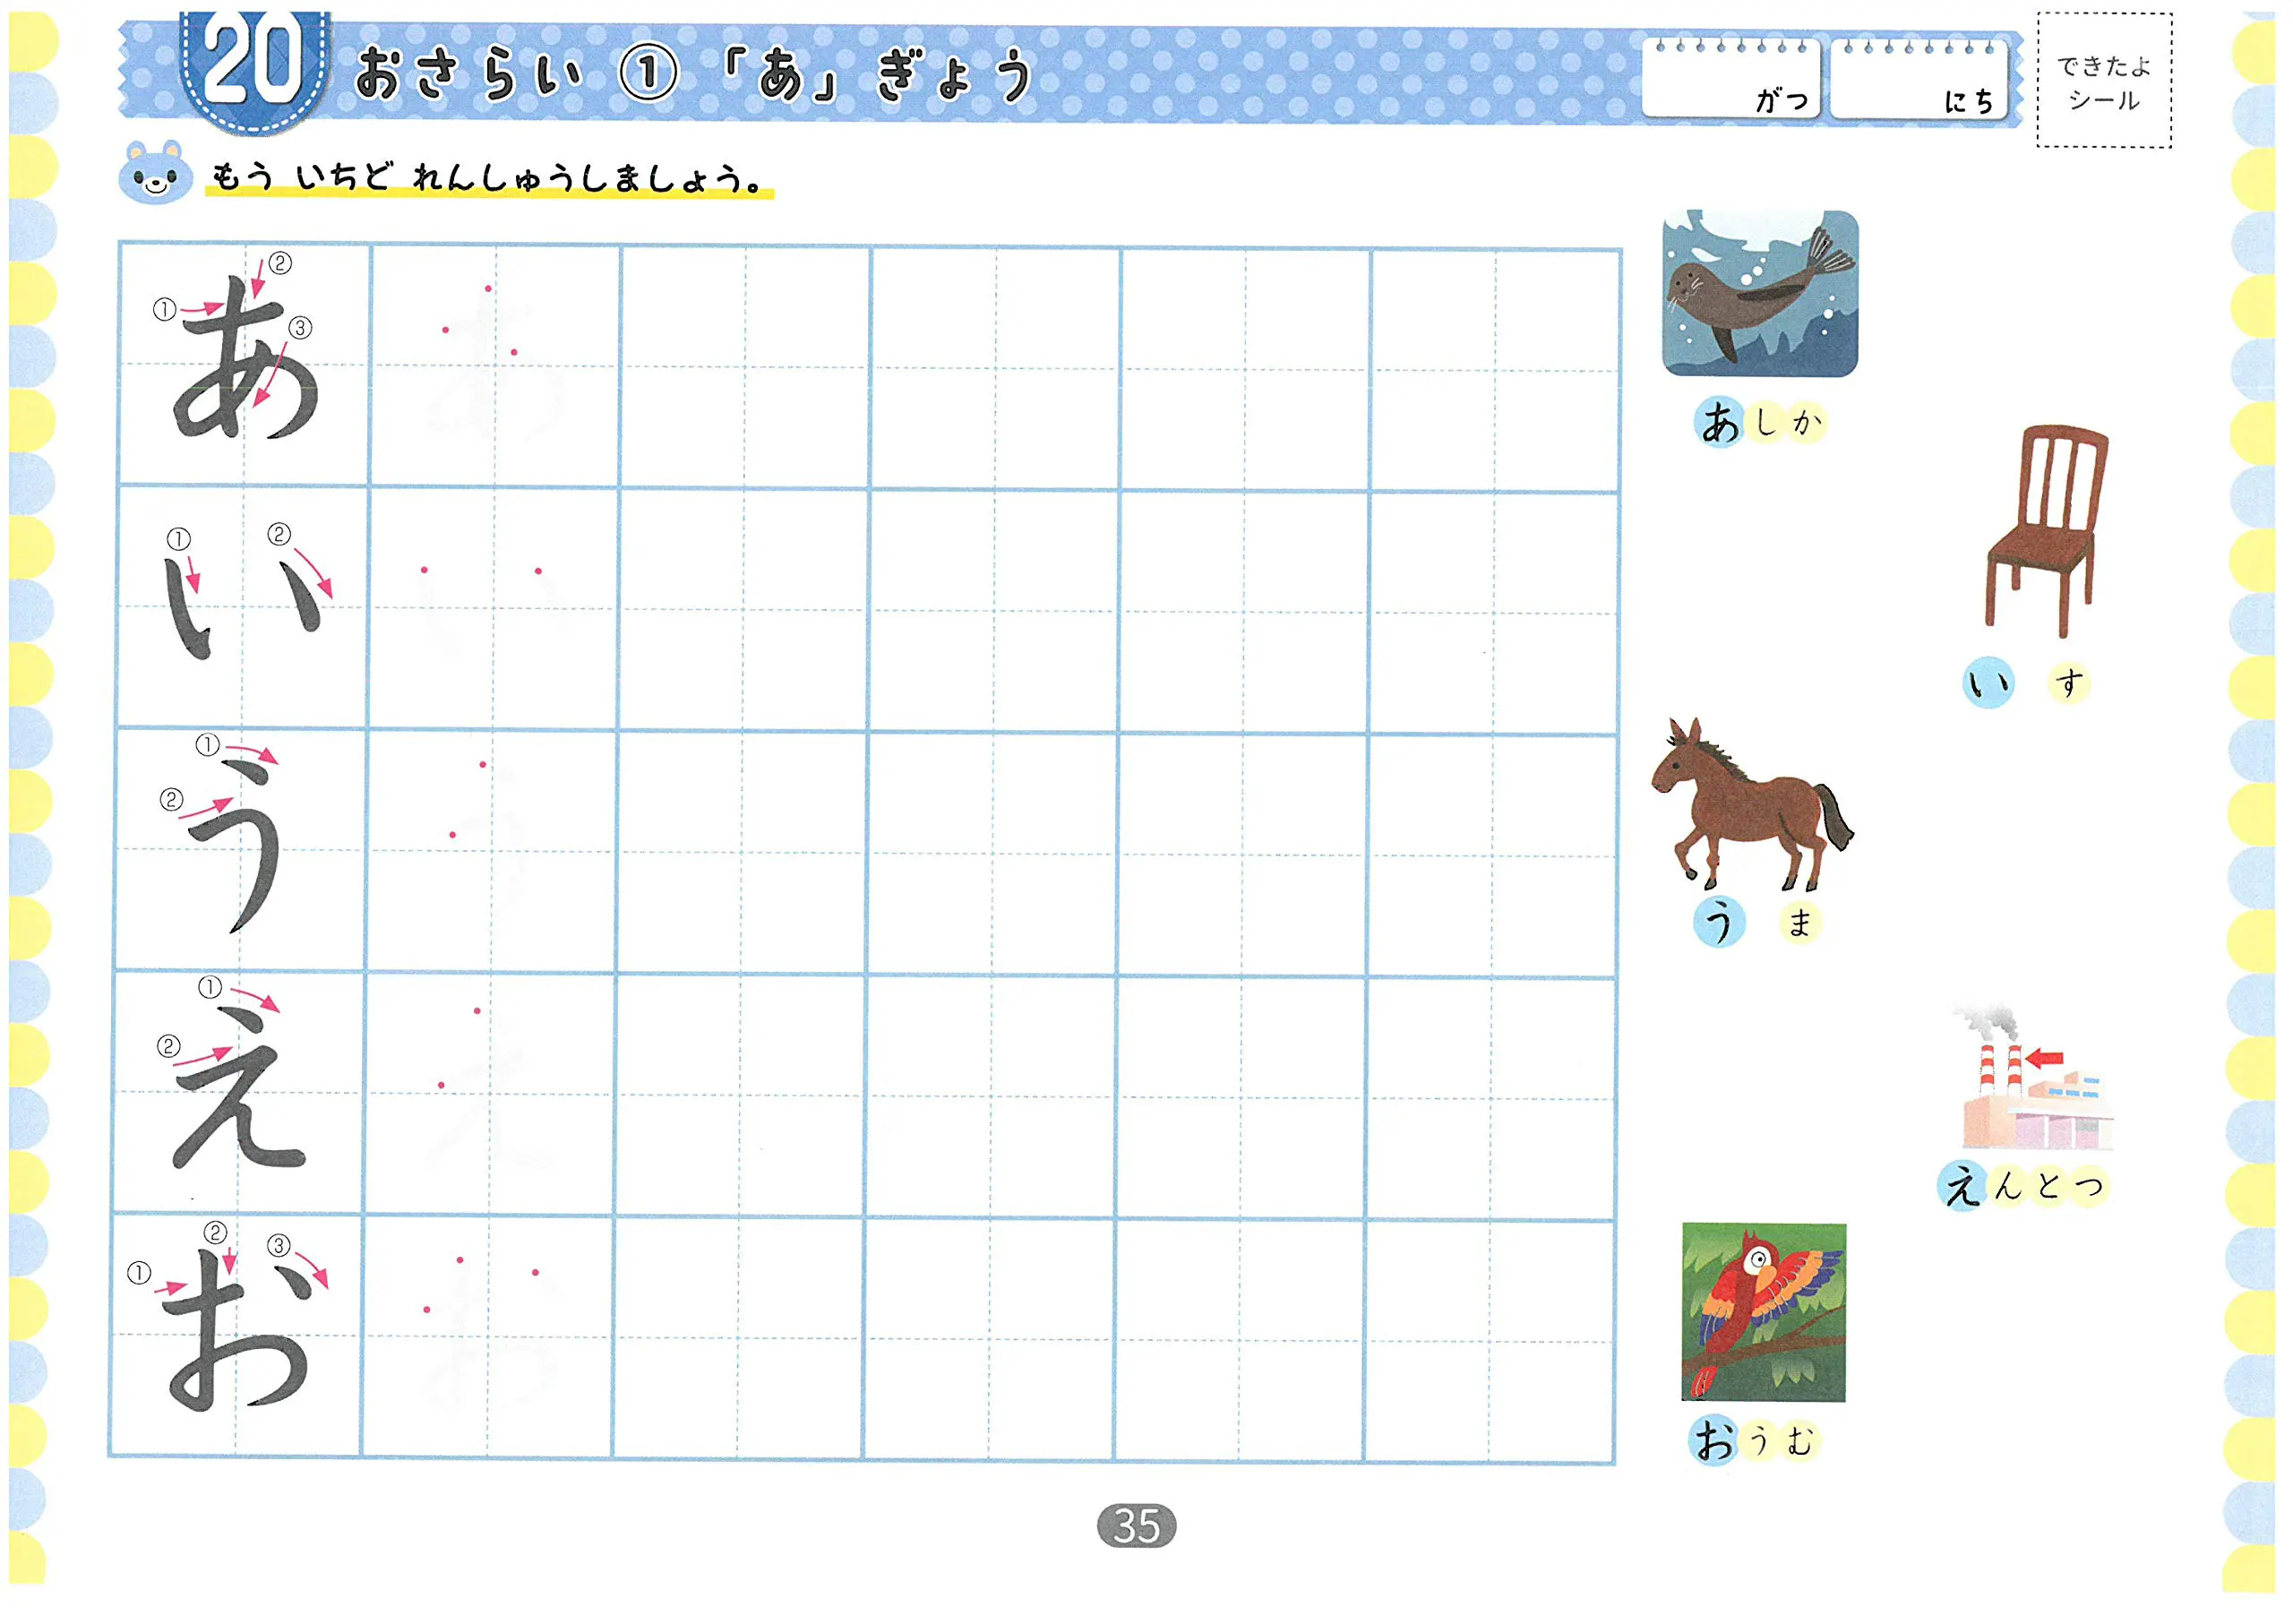
Task: Click the instruction もう いちど れんしゅうしましょう
Action: (489, 178)
